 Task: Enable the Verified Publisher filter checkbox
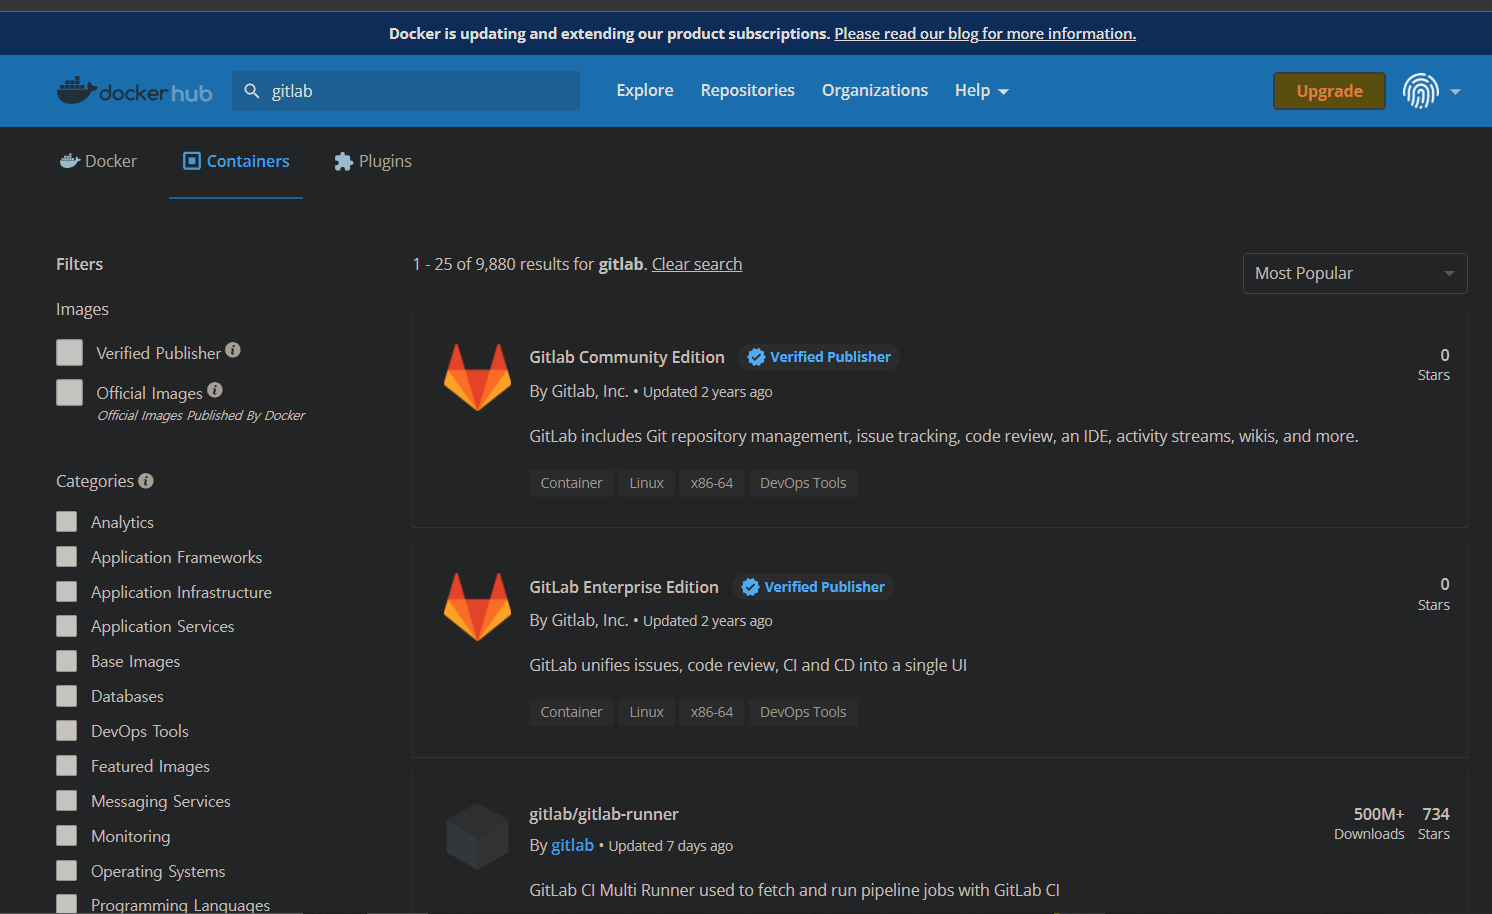click(x=70, y=352)
